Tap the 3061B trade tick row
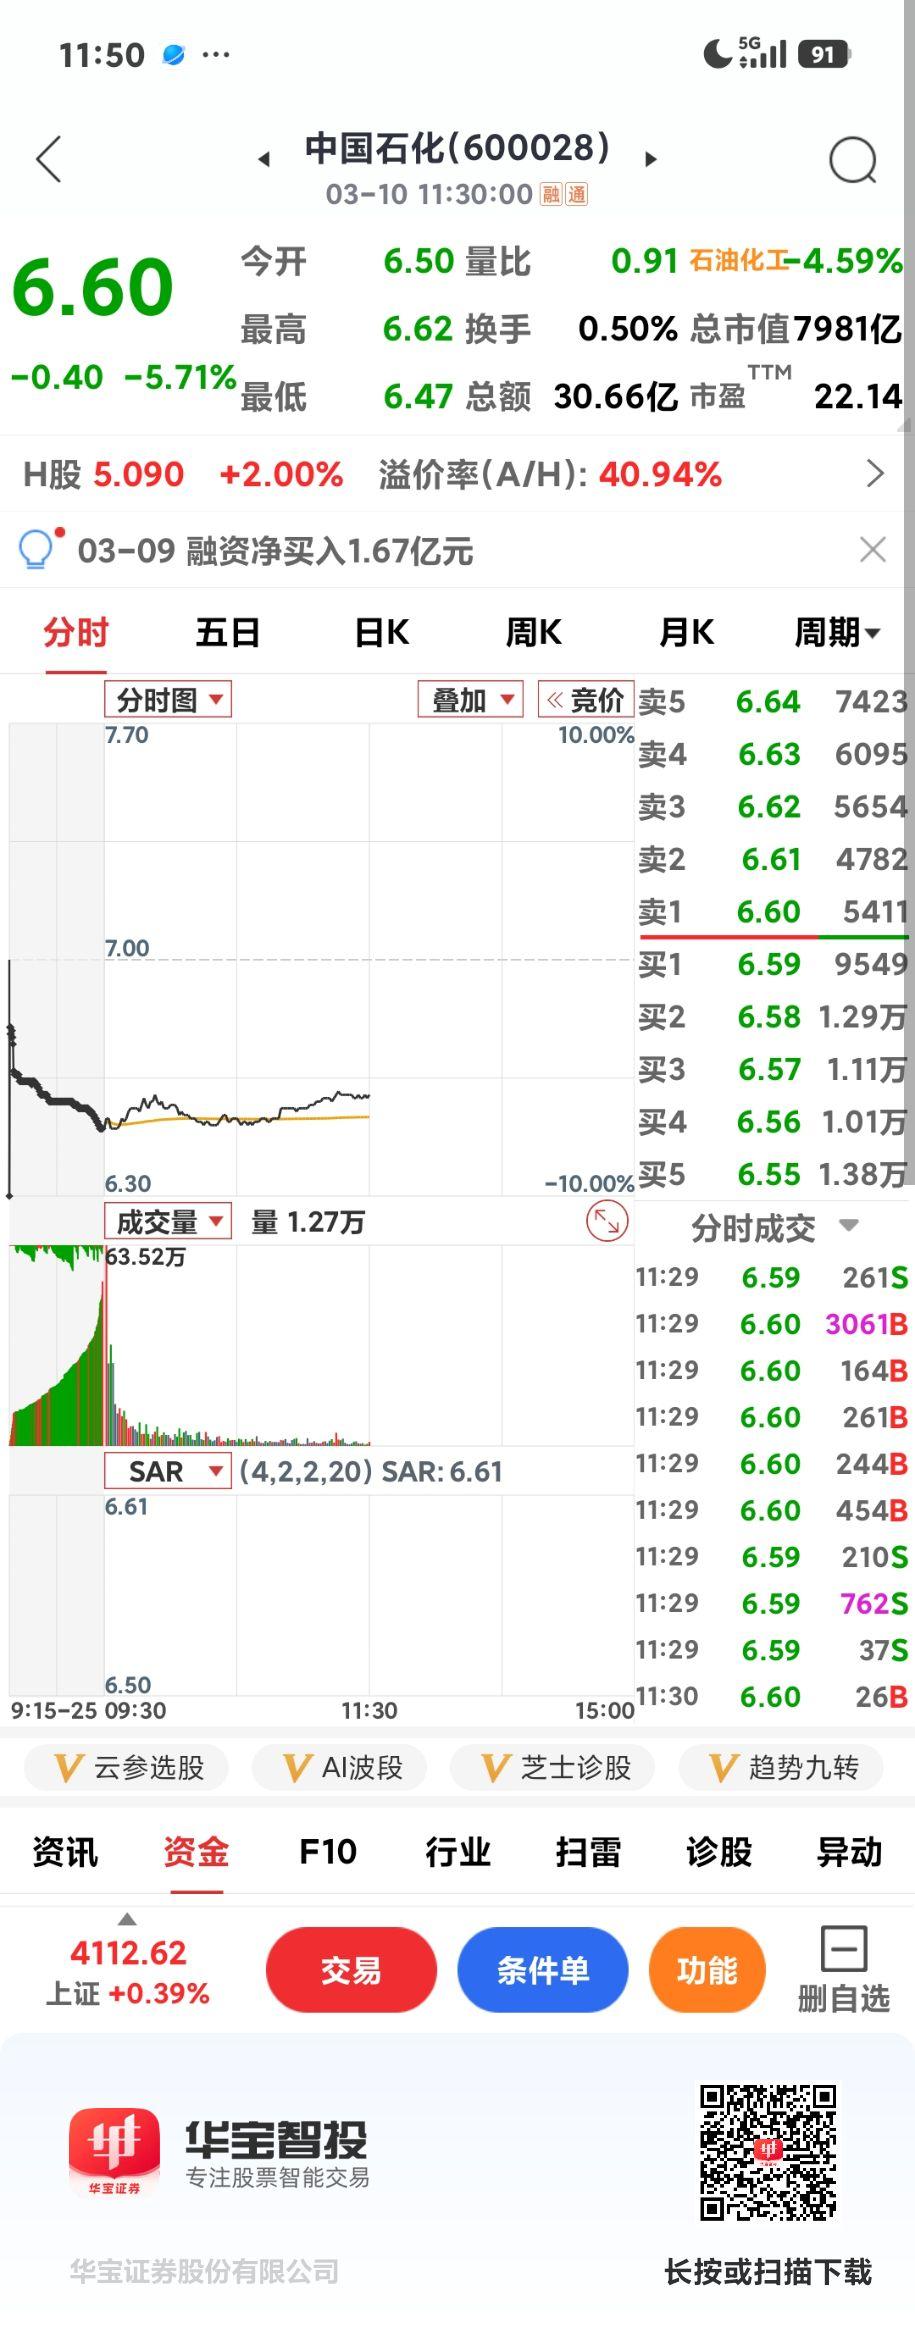This screenshot has width=915, height=2325. [772, 1323]
